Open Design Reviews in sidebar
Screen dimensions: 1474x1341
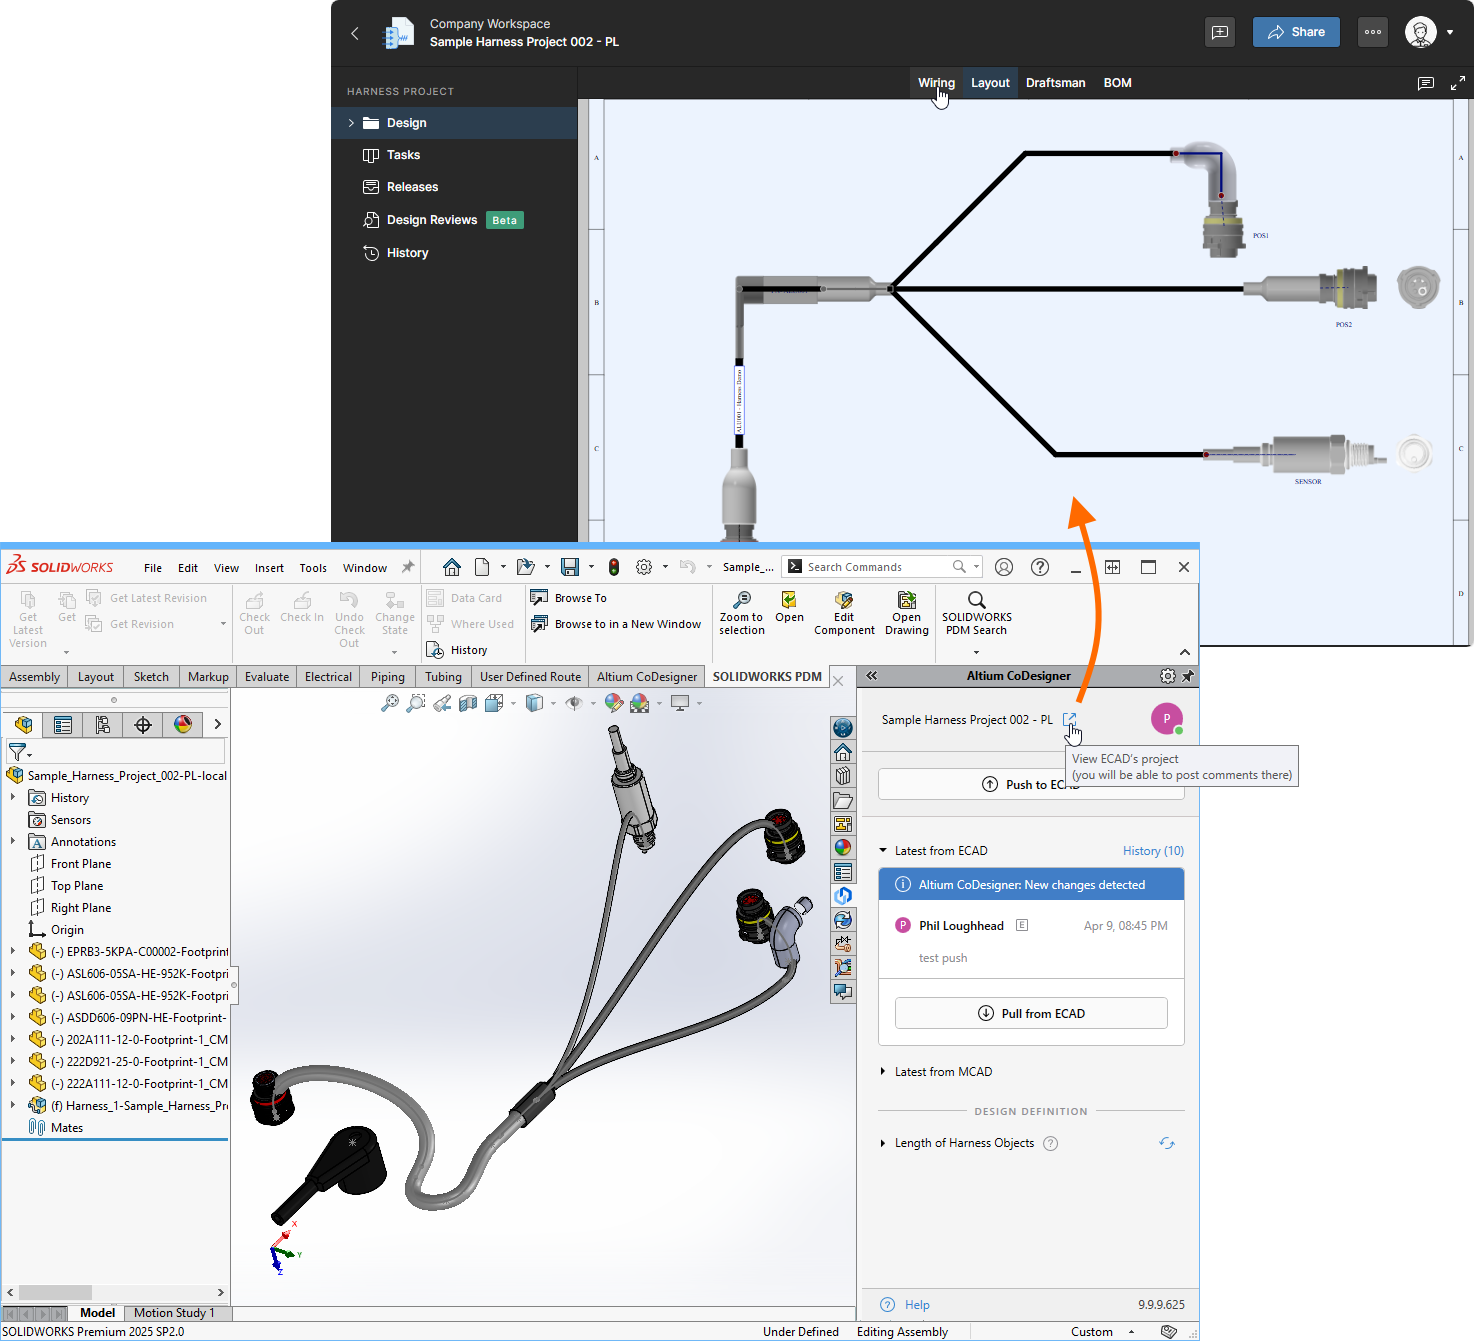tap(431, 220)
